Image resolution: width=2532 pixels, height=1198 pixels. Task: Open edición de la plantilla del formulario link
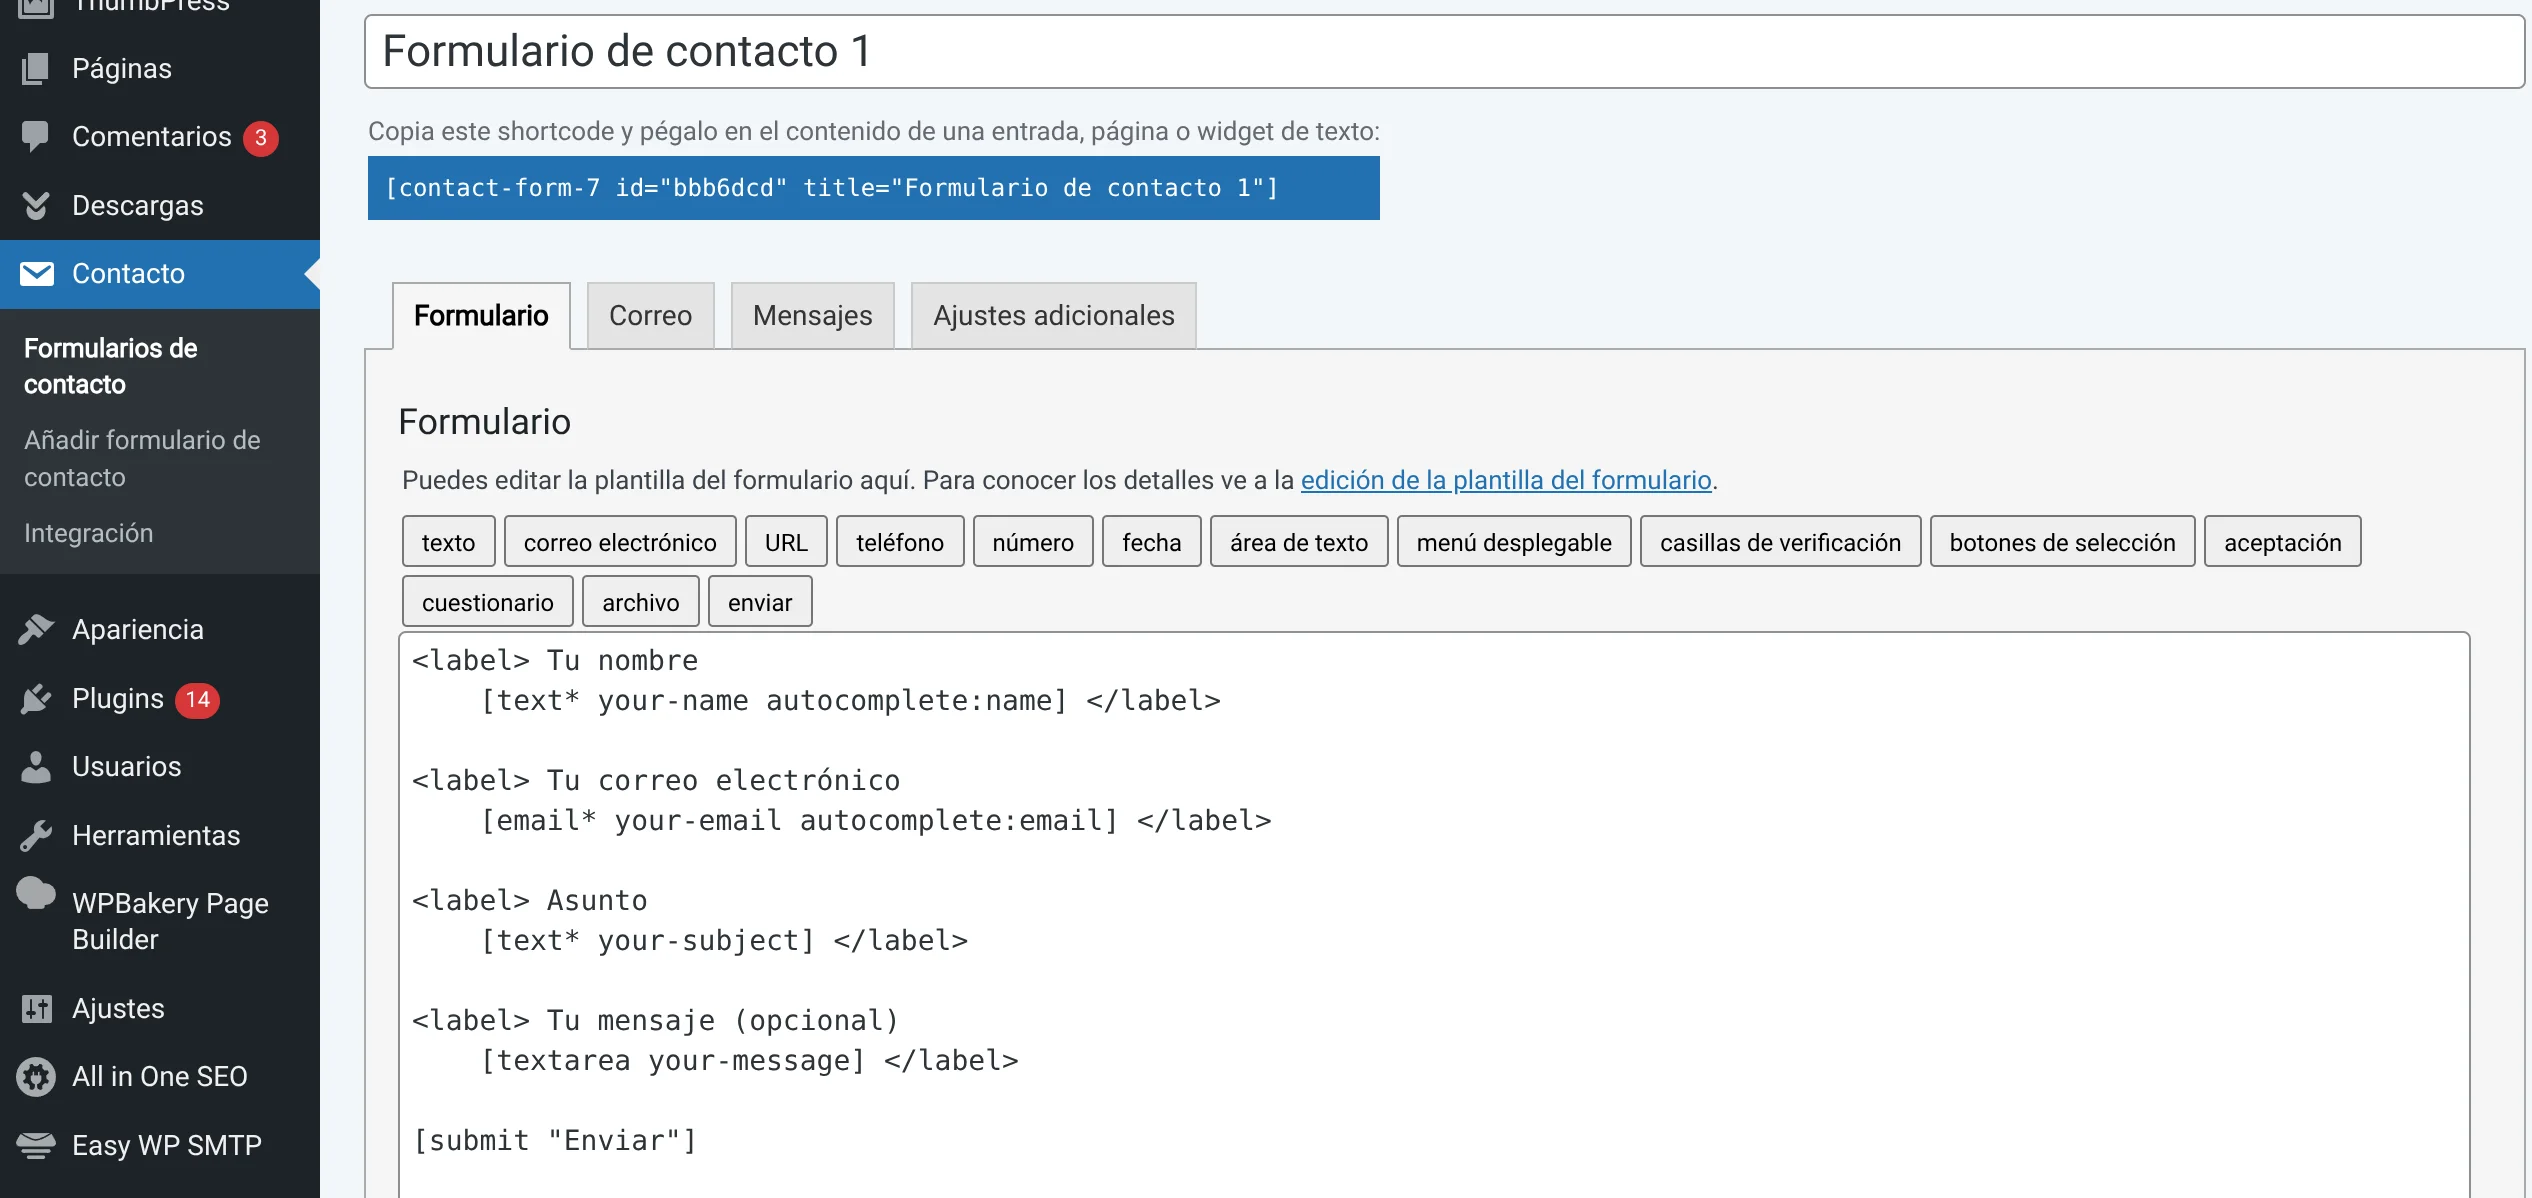[1505, 480]
